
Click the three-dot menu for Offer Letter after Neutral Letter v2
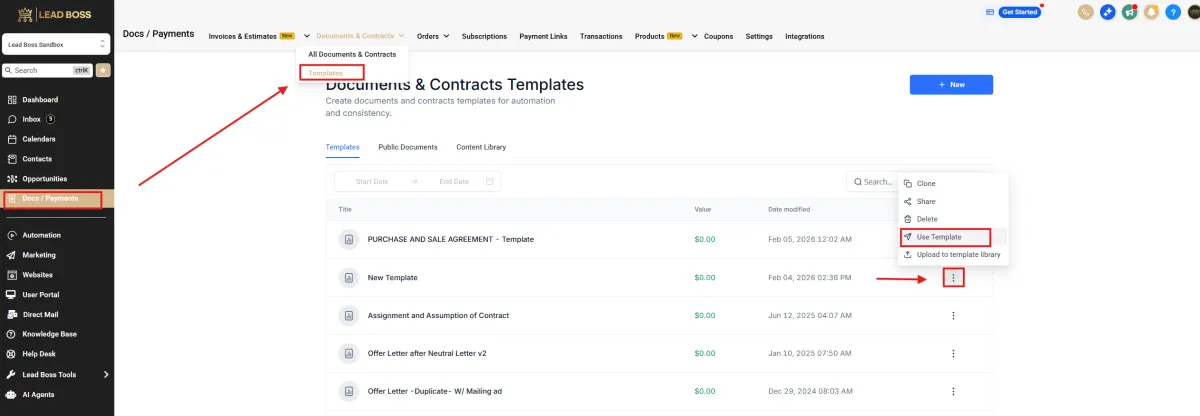tap(953, 353)
